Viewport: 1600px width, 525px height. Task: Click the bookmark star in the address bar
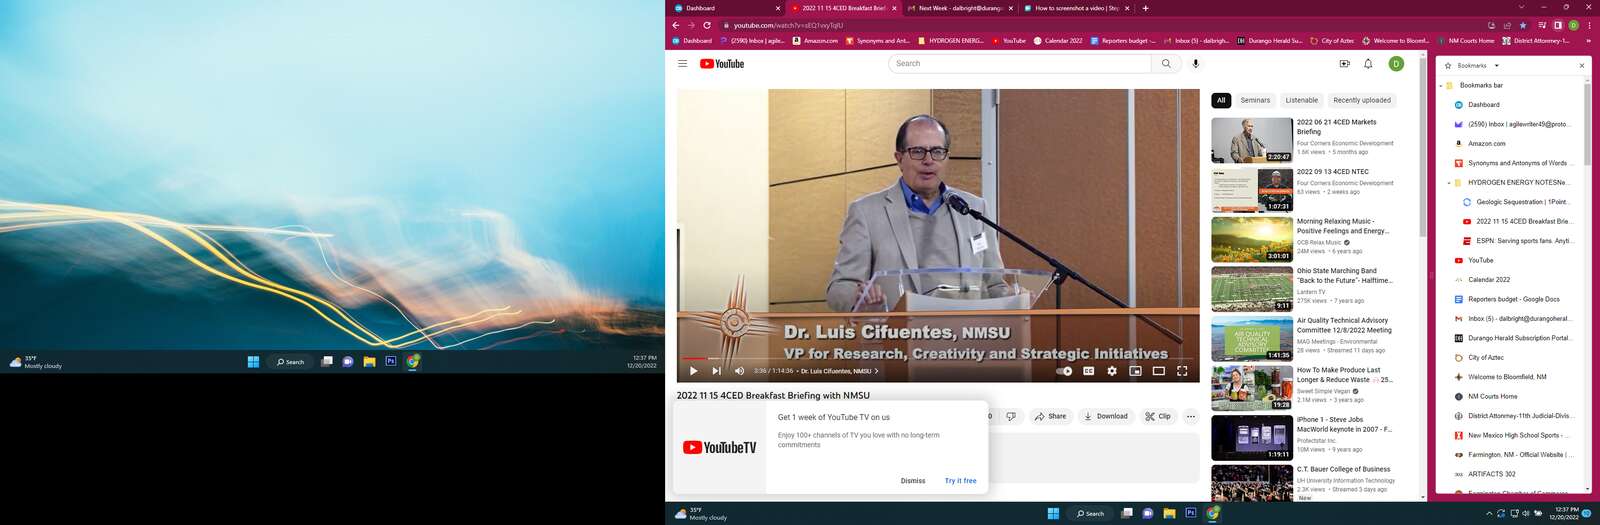1522,25
